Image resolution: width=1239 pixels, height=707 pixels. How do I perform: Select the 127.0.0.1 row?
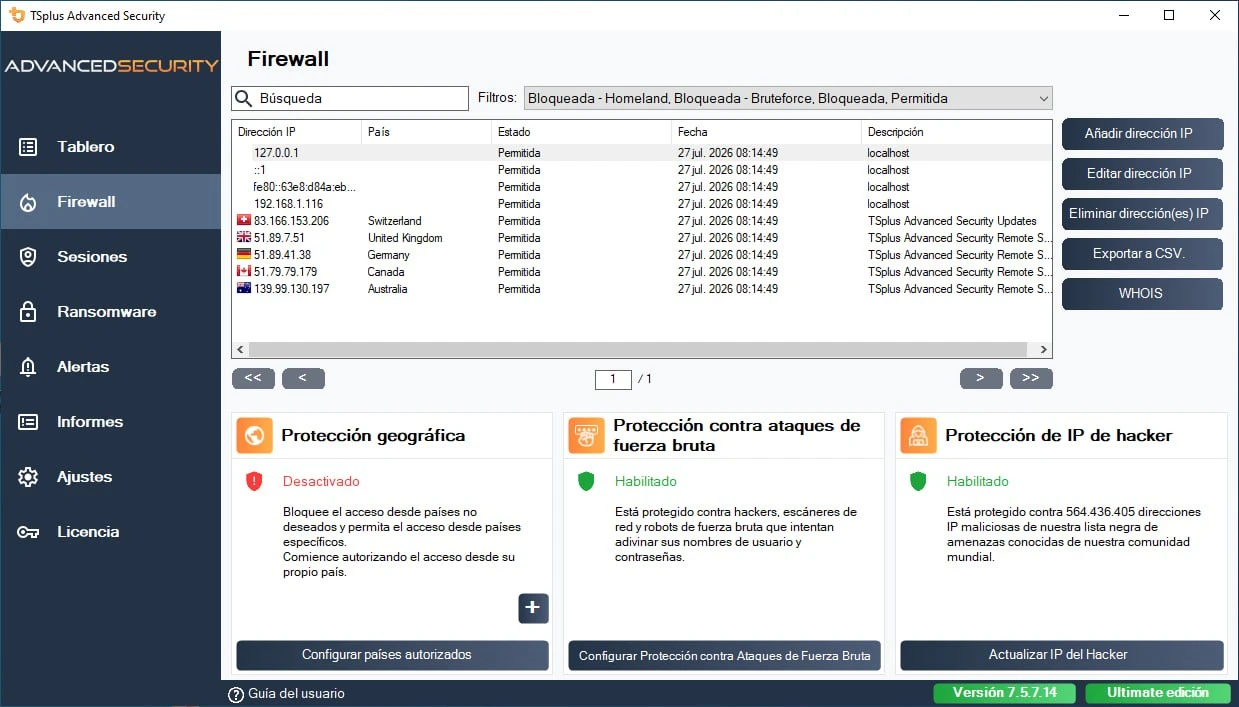click(642, 153)
